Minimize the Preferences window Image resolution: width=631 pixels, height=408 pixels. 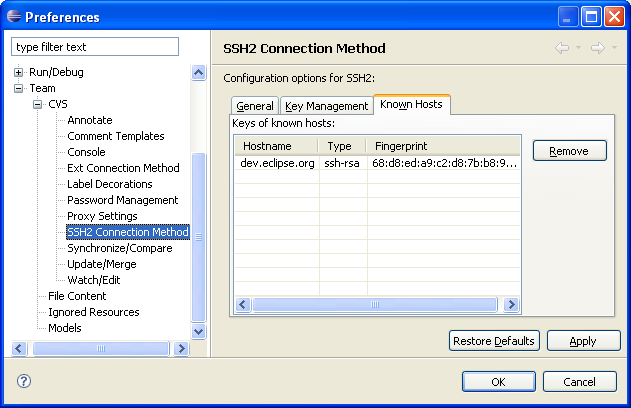(x=567, y=17)
